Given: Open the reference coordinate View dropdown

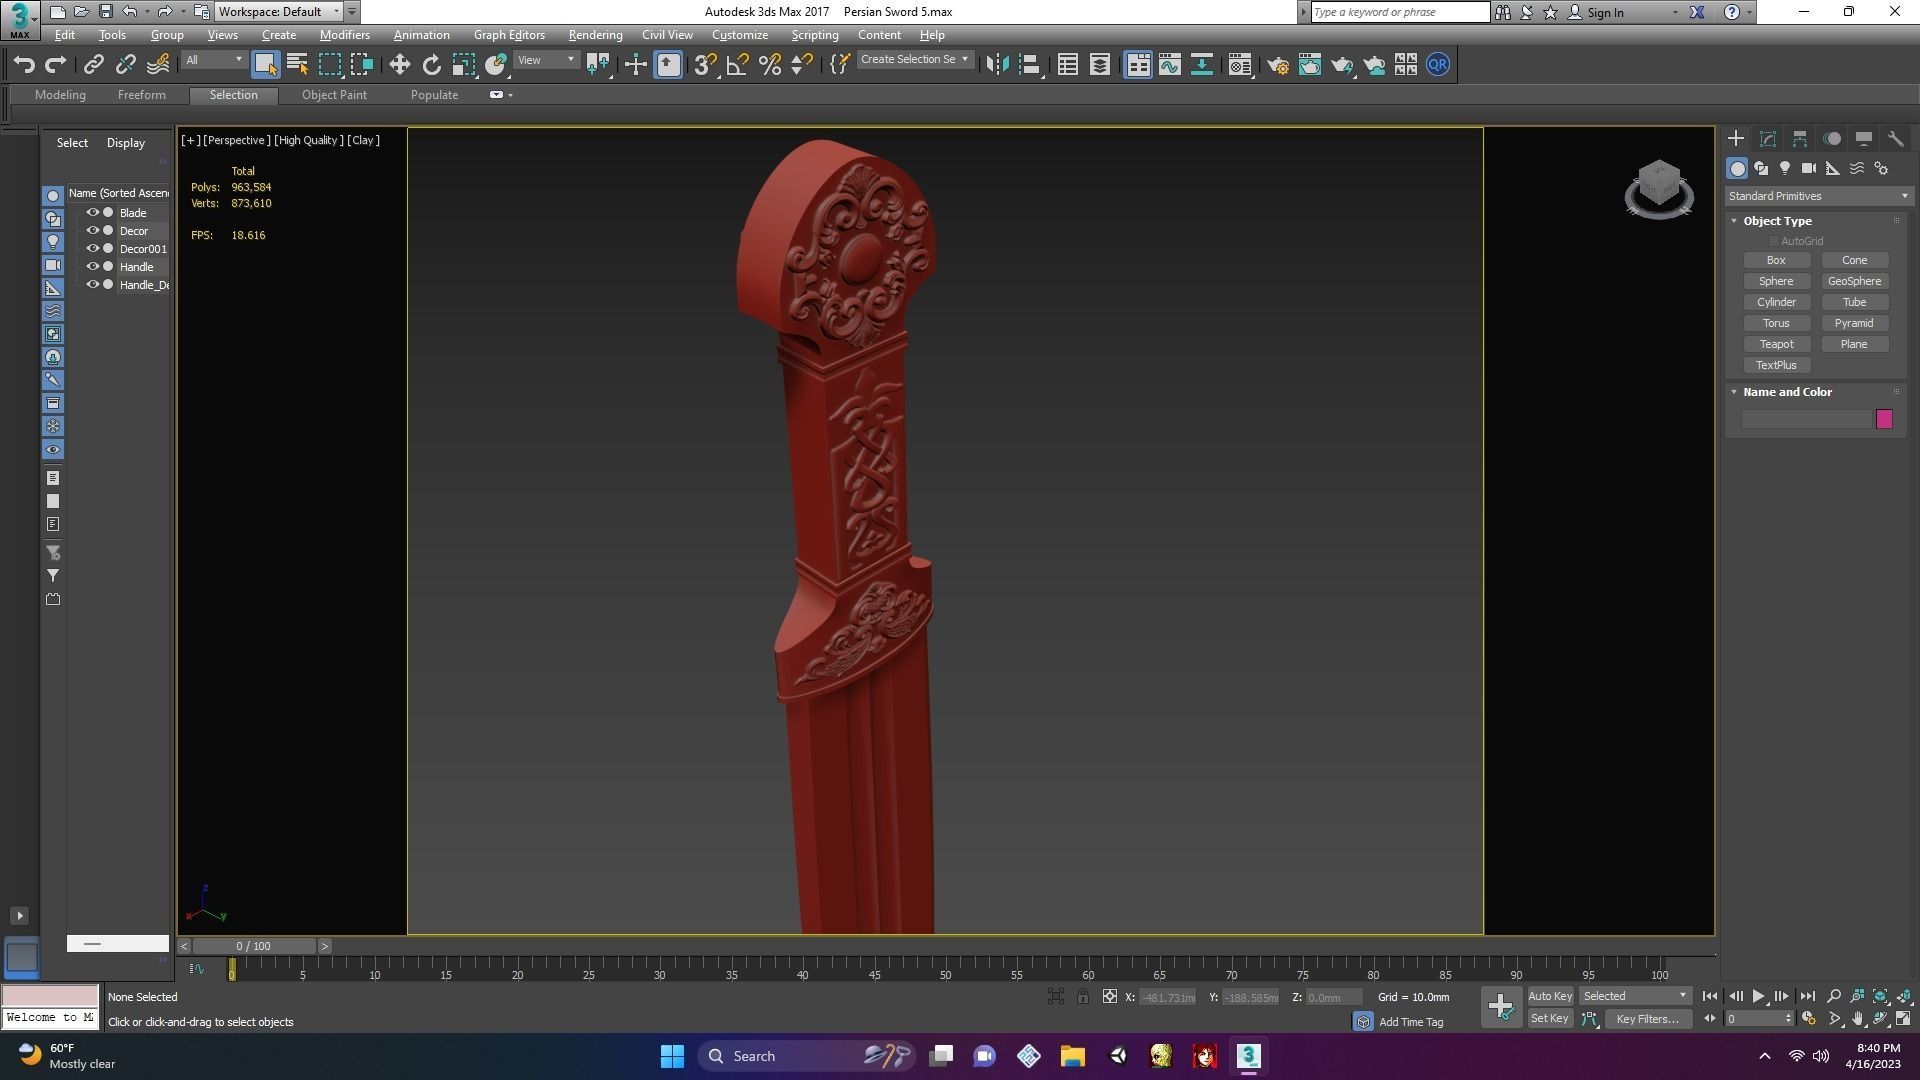Looking at the screenshot, I should click(546, 60).
